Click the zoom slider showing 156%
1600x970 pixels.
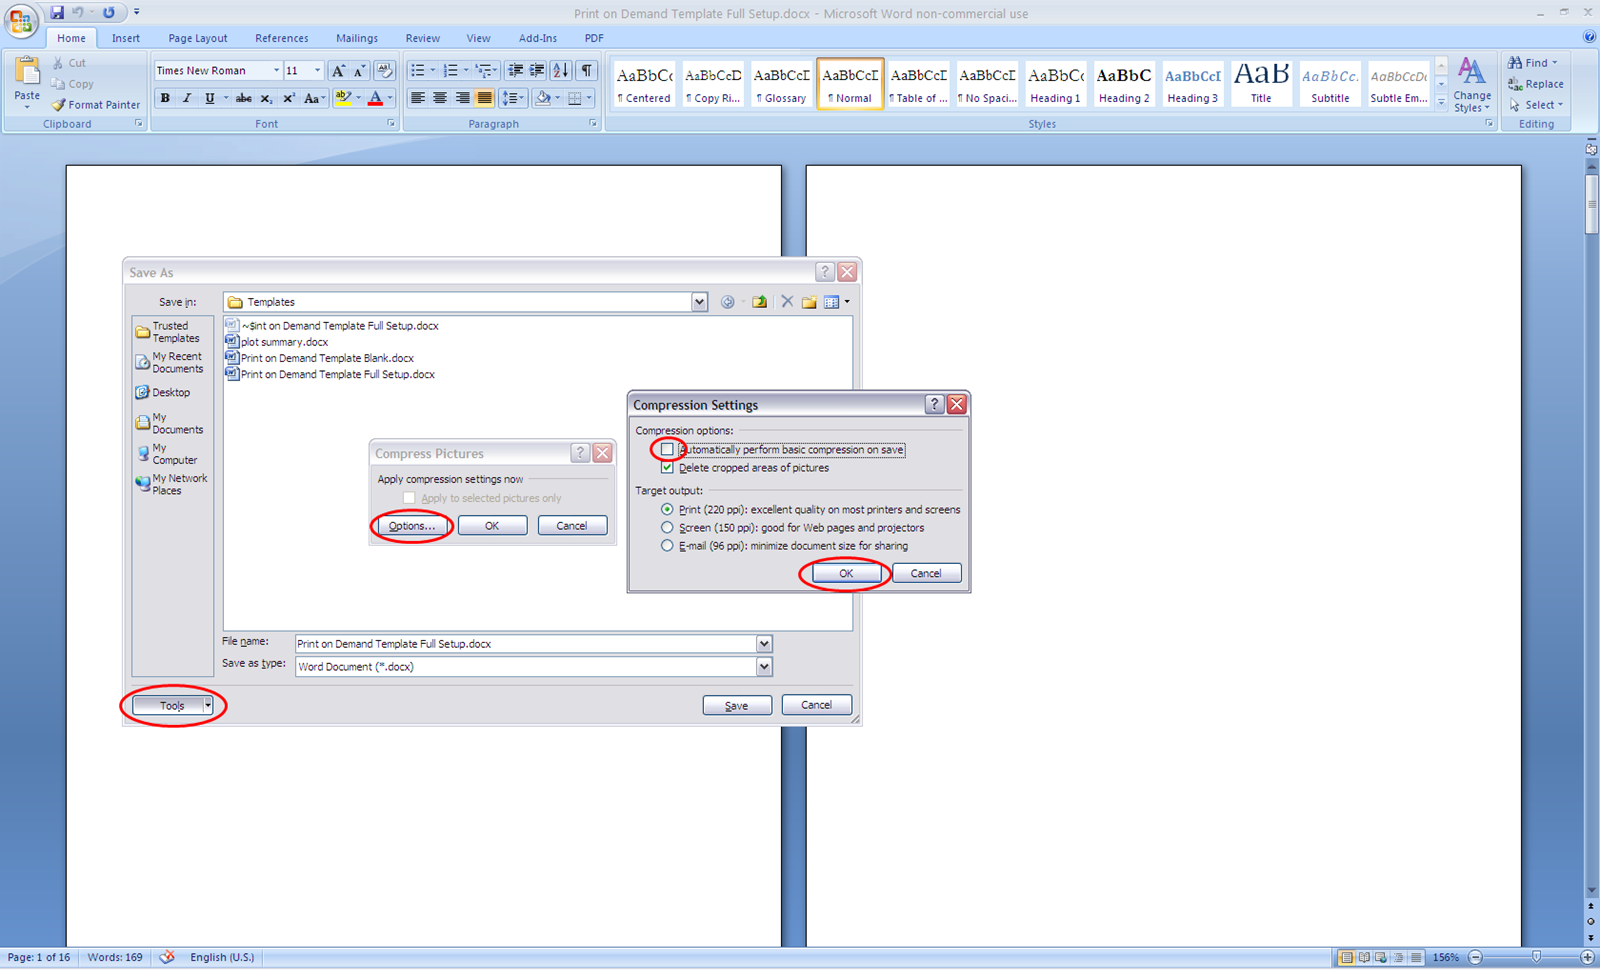click(1445, 957)
